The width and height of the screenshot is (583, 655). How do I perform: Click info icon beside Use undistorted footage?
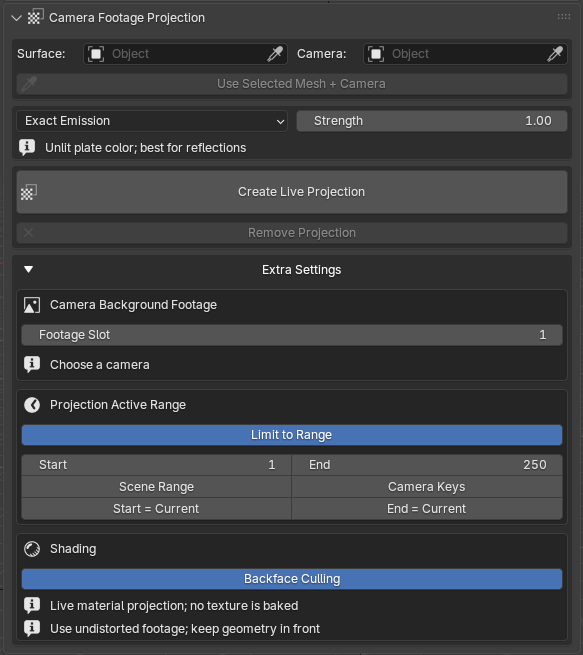coord(32,628)
